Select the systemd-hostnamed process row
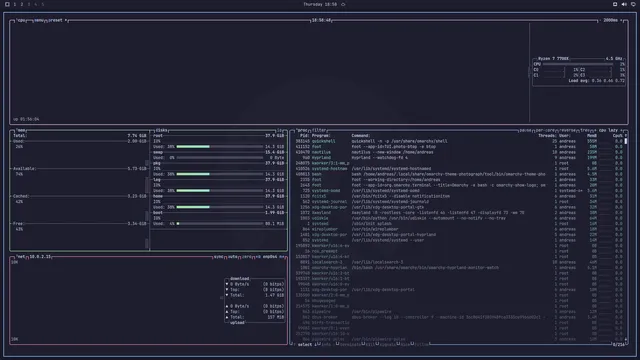 [459, 169]
